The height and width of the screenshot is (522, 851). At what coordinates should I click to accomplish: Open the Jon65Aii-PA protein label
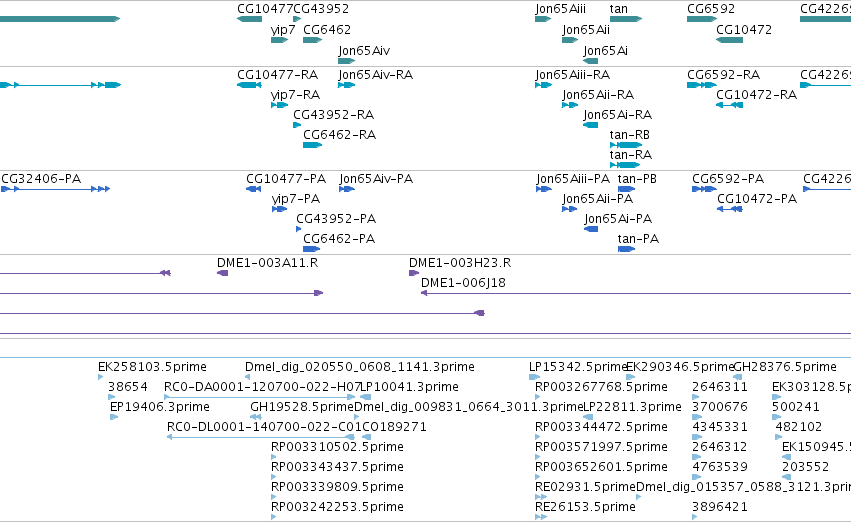click(598, 199)
